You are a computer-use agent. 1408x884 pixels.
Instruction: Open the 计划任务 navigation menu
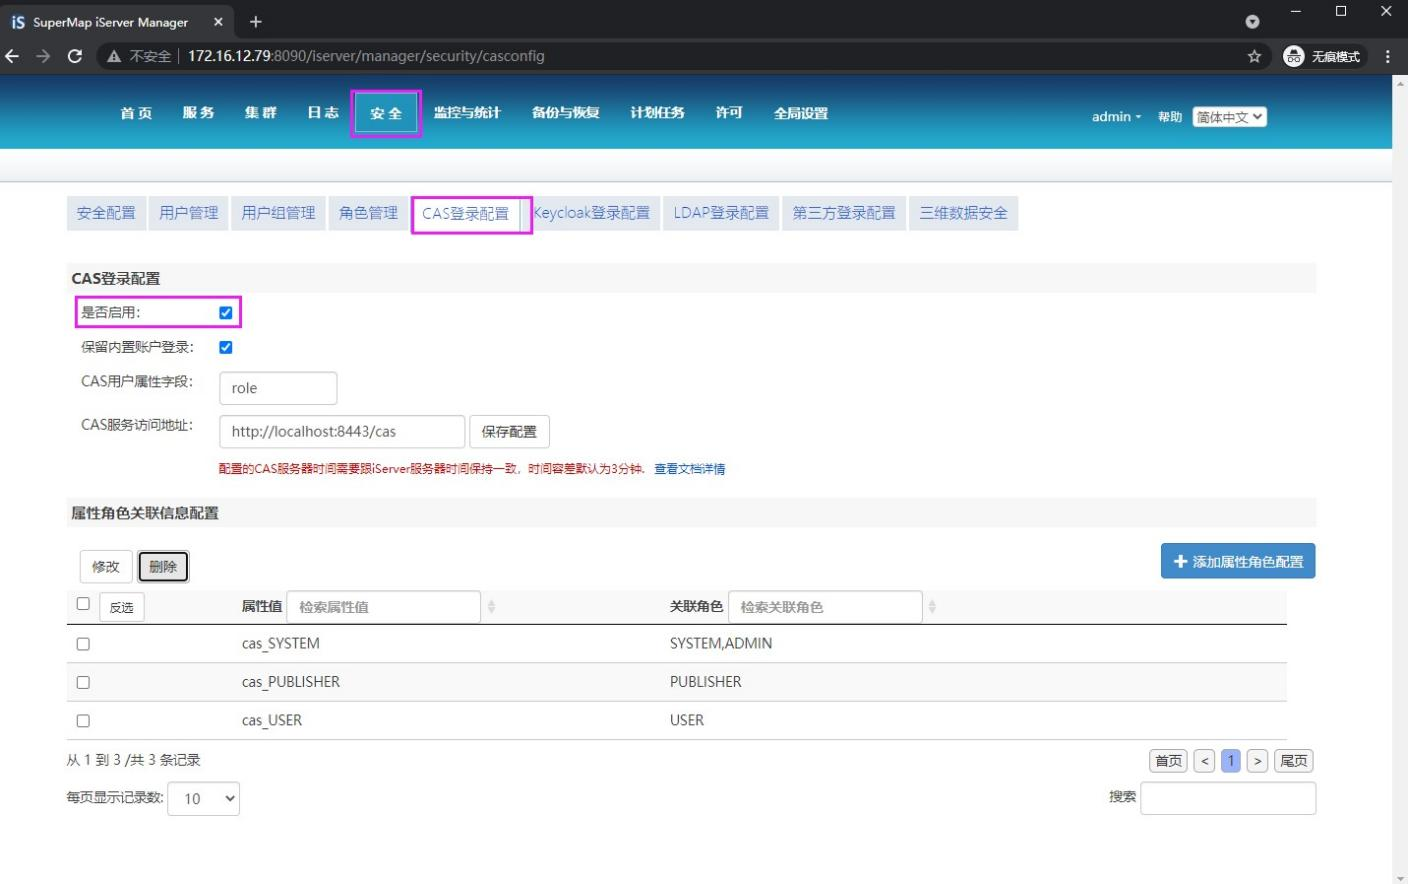click(x=657, y=113)
